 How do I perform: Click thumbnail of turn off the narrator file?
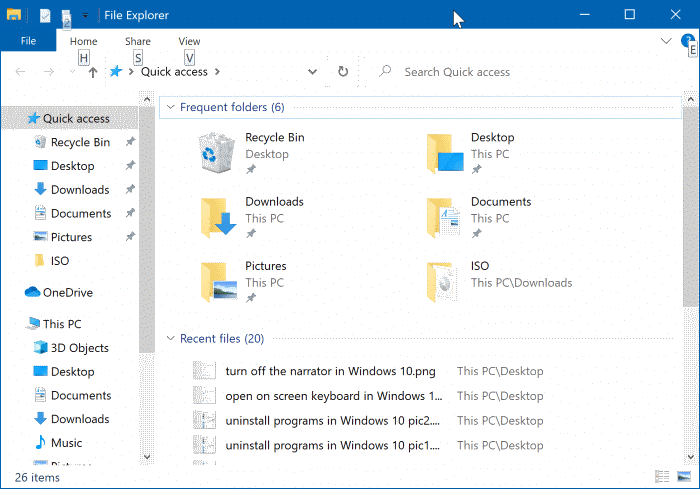204,371
